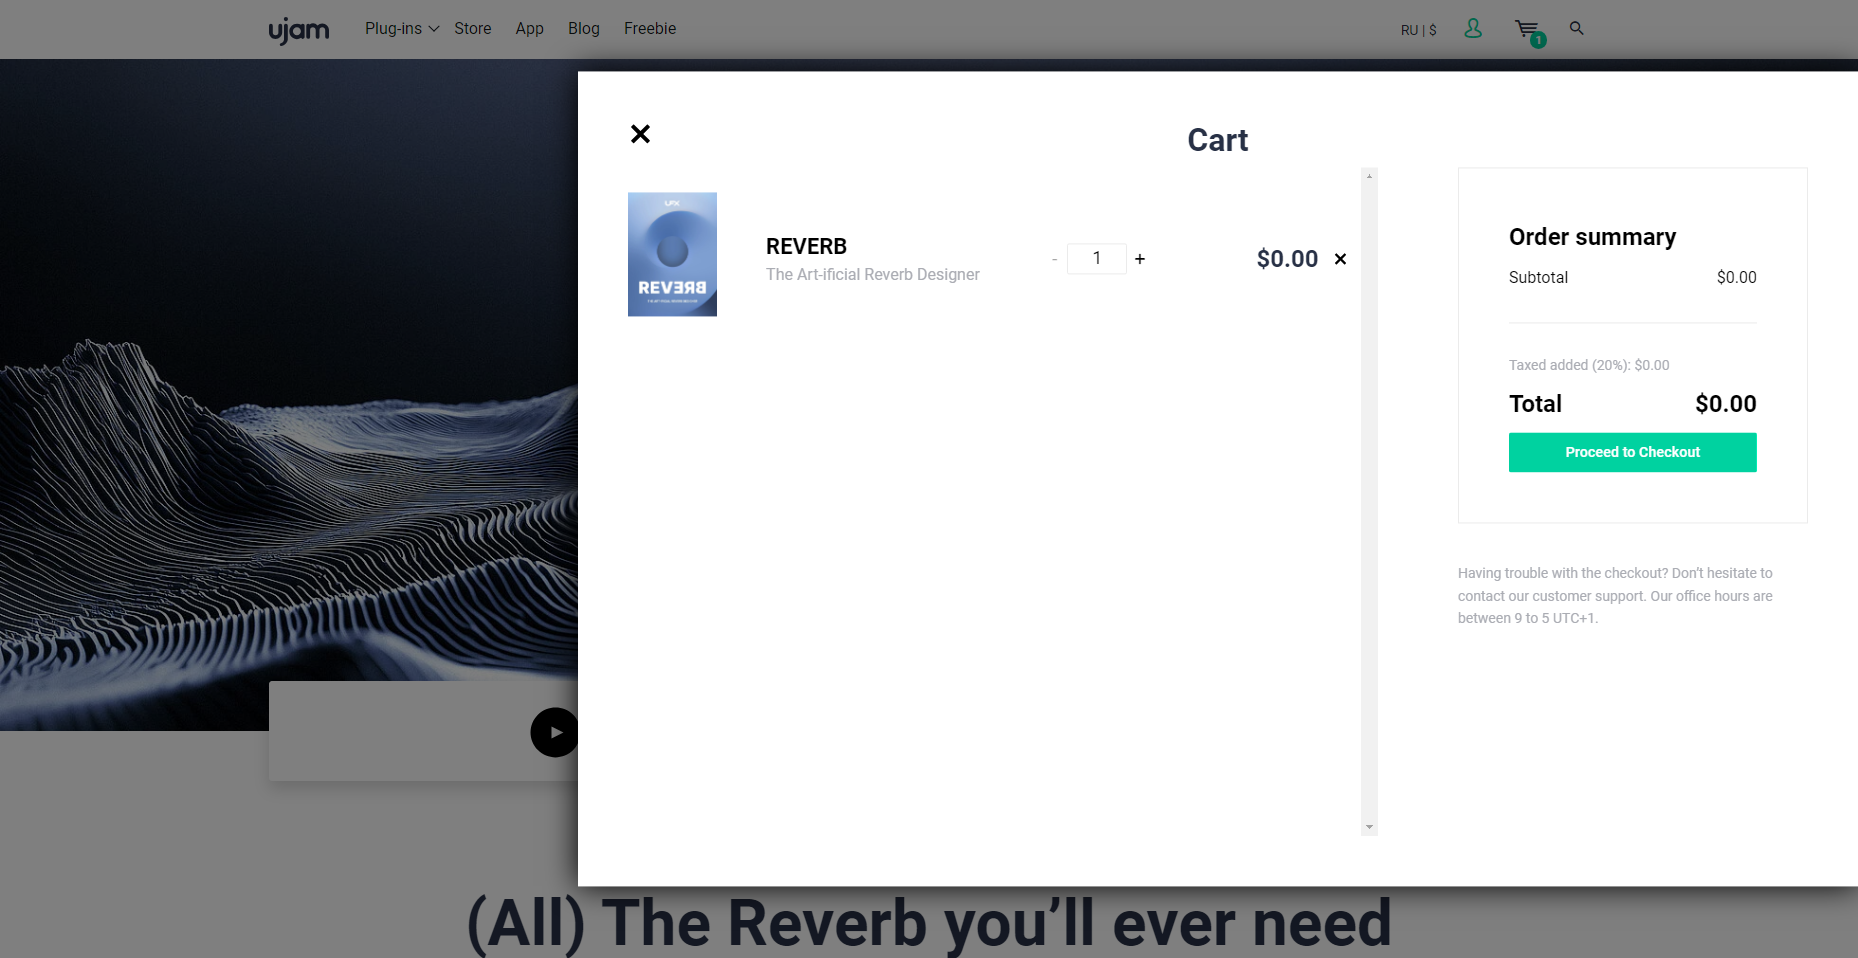Click the Order summary heading
The width and height of the screenshot is (1858, 958).
(1592, 237)
